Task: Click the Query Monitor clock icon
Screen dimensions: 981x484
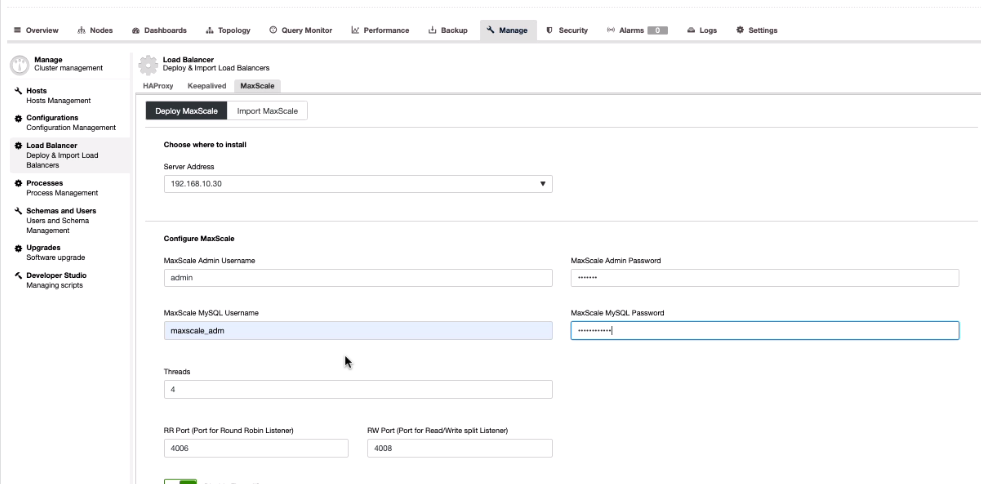Action: [273, 30]
